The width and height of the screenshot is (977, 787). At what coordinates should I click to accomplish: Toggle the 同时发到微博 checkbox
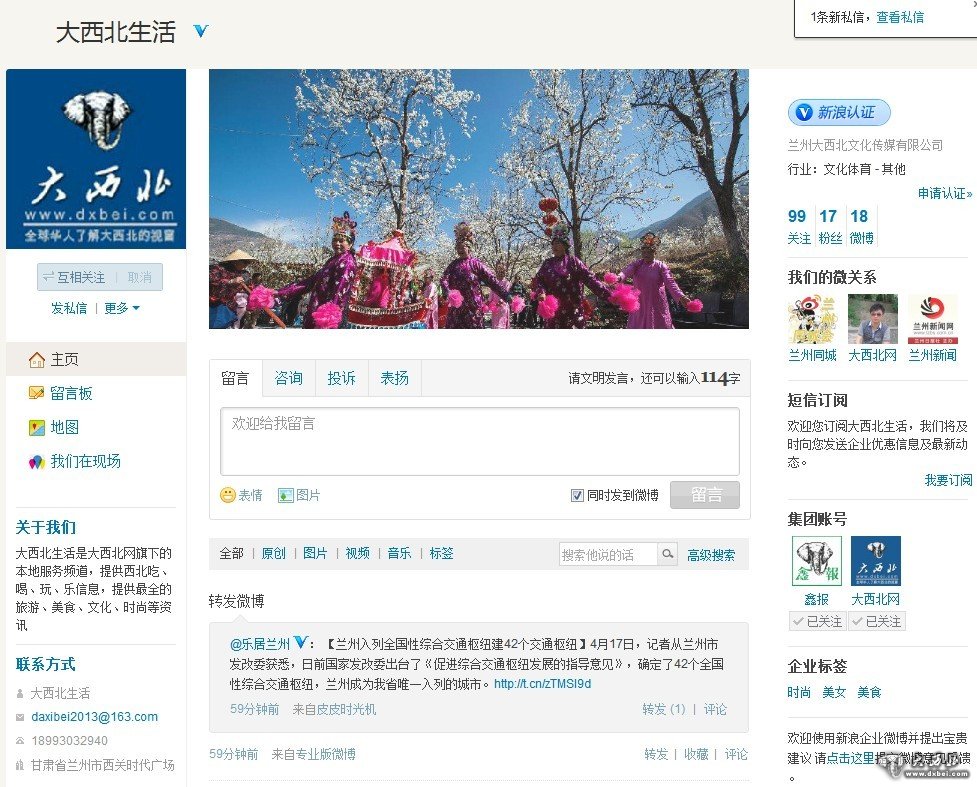[577, 495]
